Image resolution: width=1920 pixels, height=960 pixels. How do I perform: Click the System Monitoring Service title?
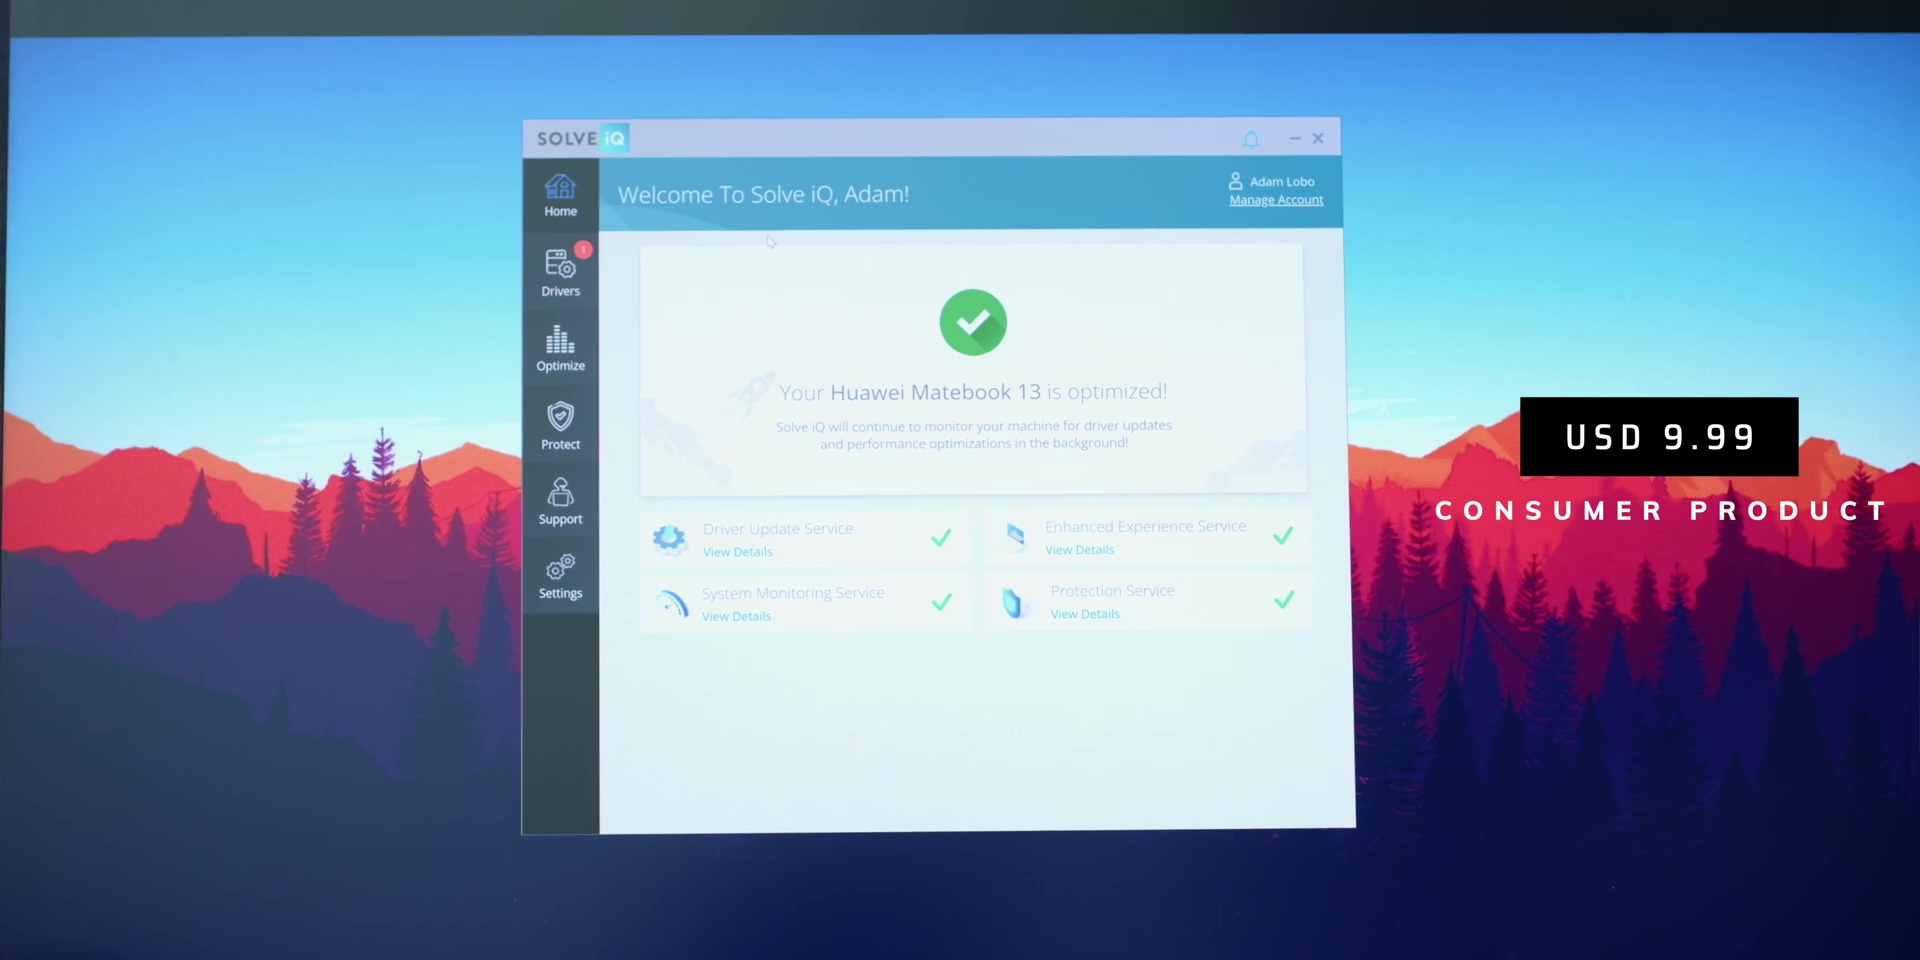click(793, 593)
